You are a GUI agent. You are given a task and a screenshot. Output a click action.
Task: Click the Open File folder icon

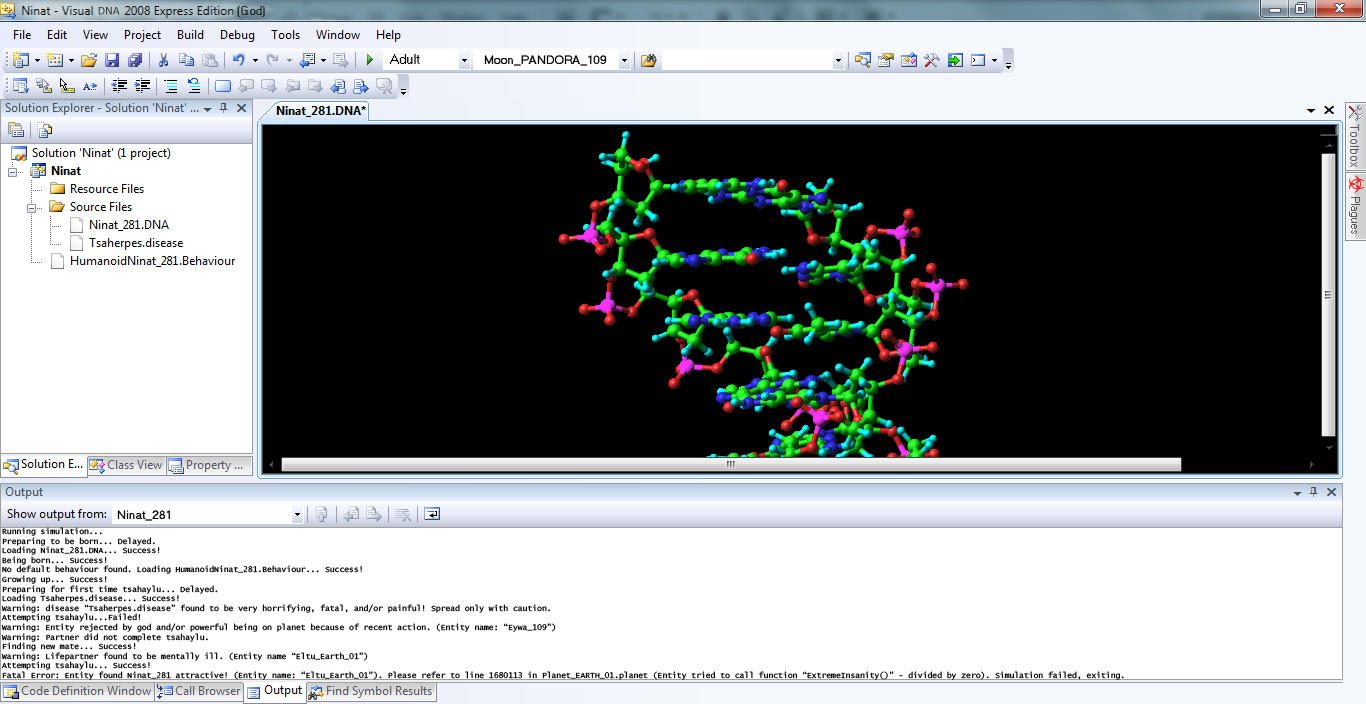click(x=89, y=60)
